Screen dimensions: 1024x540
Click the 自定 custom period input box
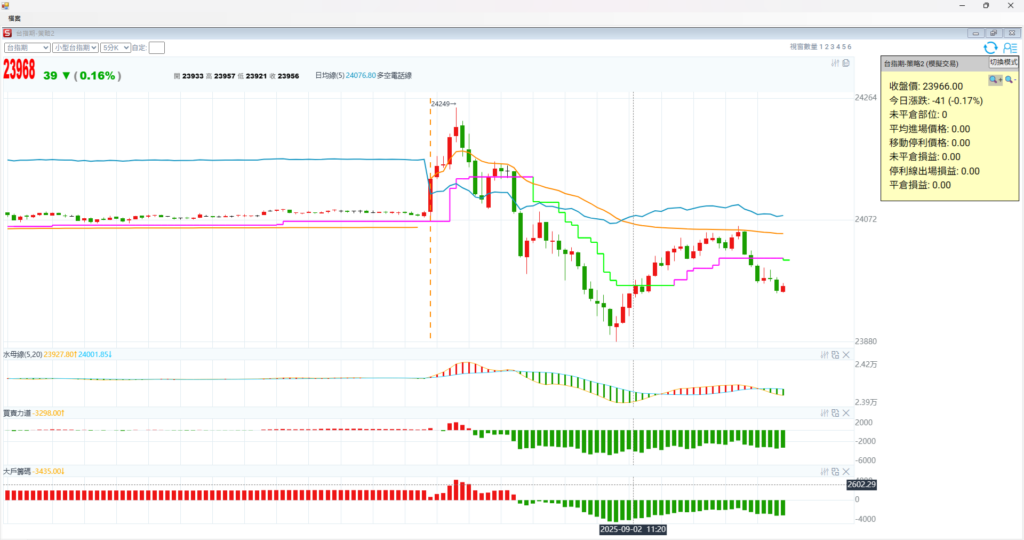[x=157, y=47]
